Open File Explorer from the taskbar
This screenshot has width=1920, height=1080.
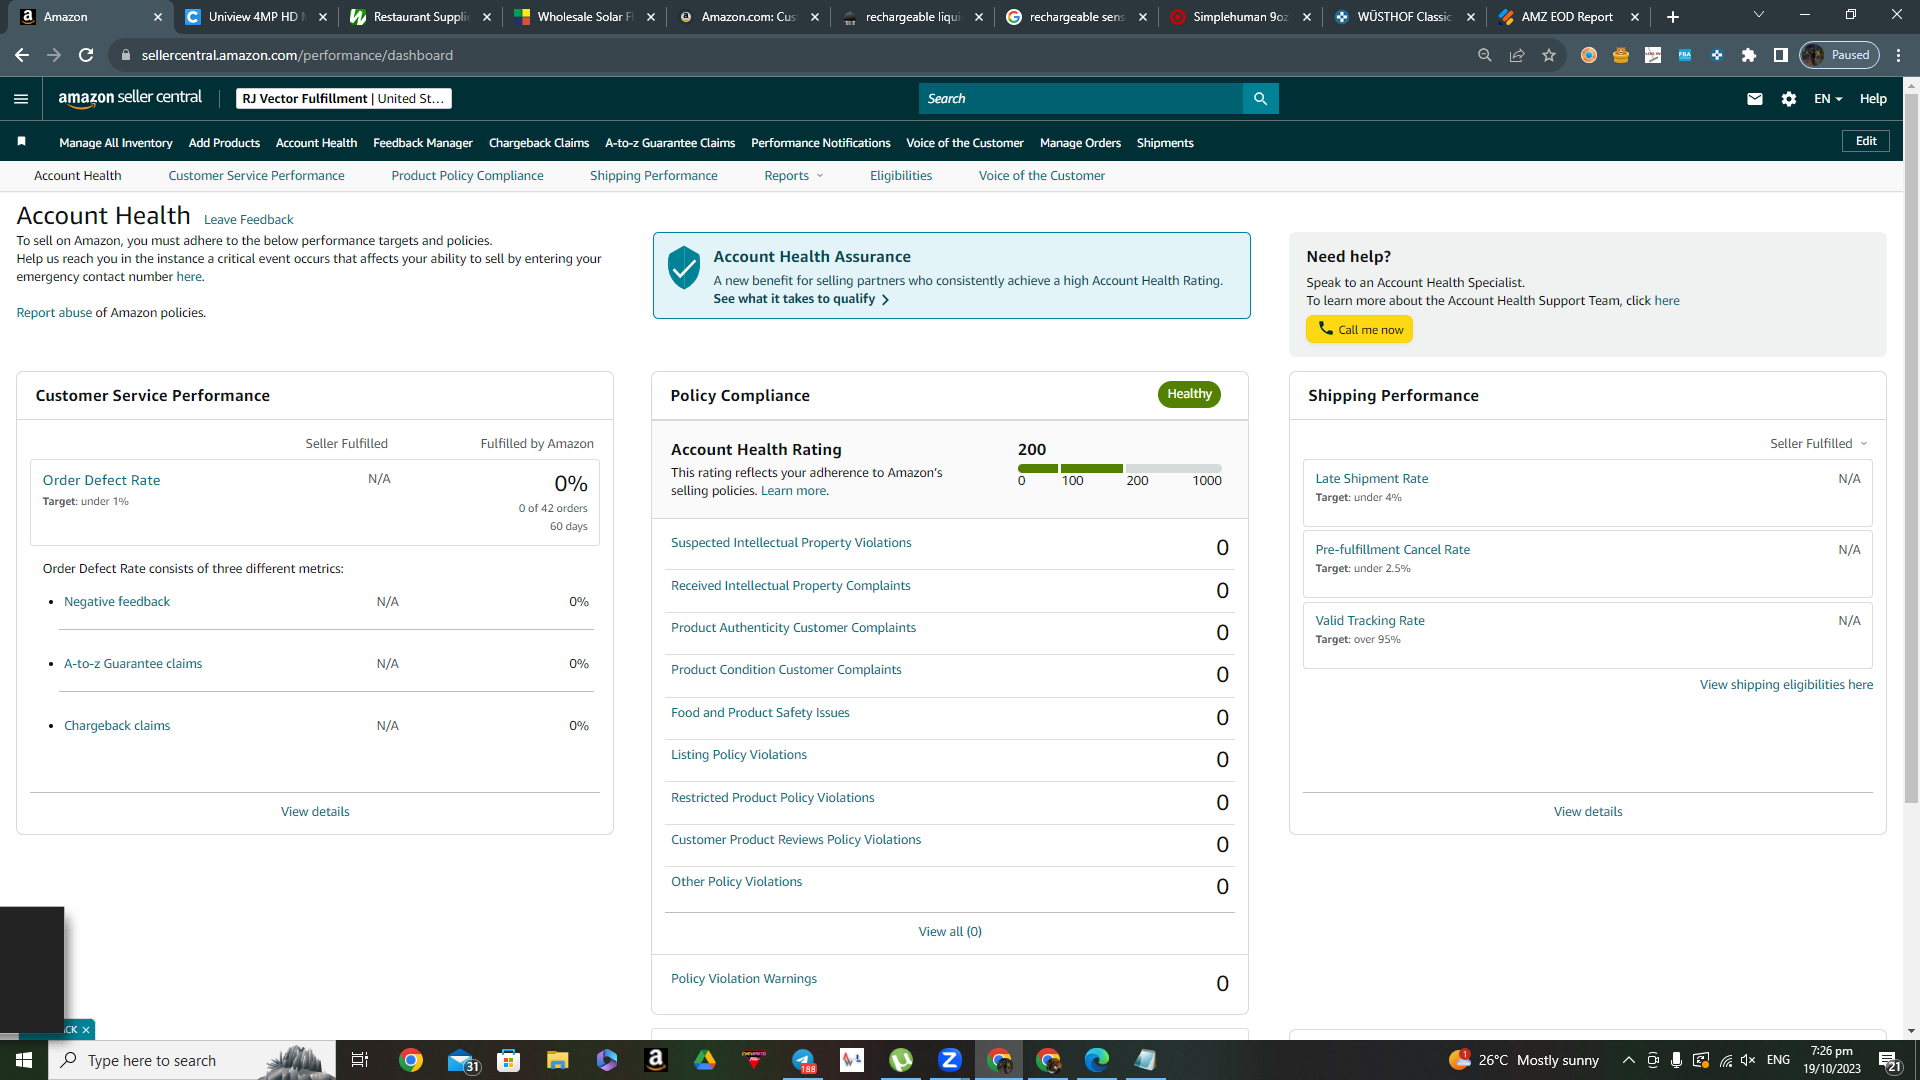coord(557,1060)
